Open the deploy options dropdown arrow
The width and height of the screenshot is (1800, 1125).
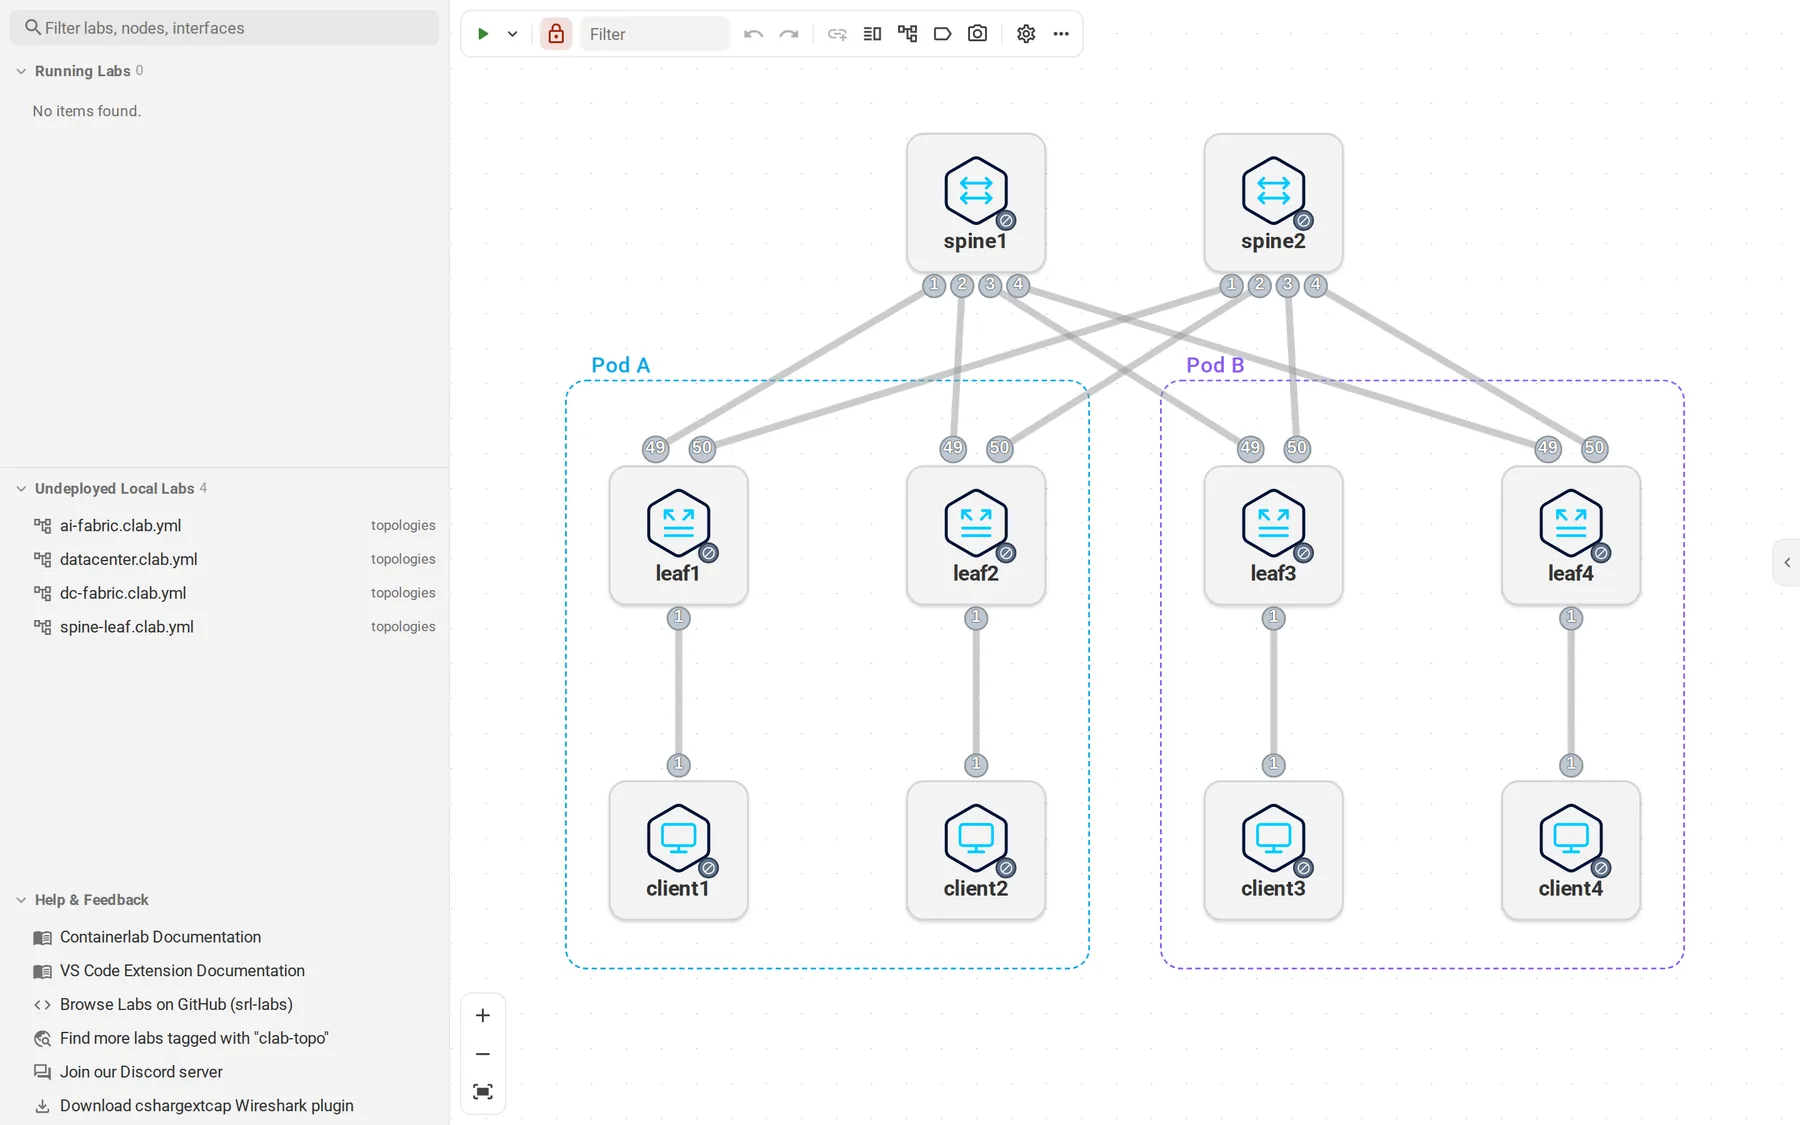[512, 34]
